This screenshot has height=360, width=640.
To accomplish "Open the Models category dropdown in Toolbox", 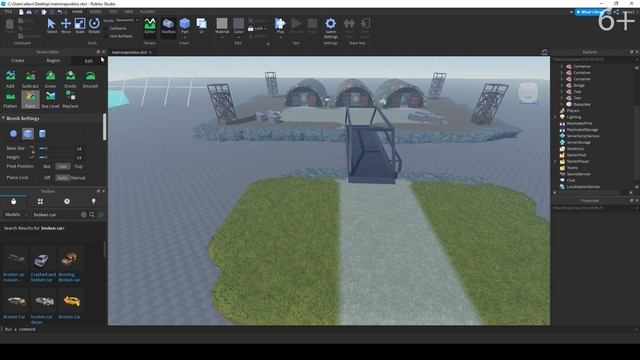I will [16, 215].
